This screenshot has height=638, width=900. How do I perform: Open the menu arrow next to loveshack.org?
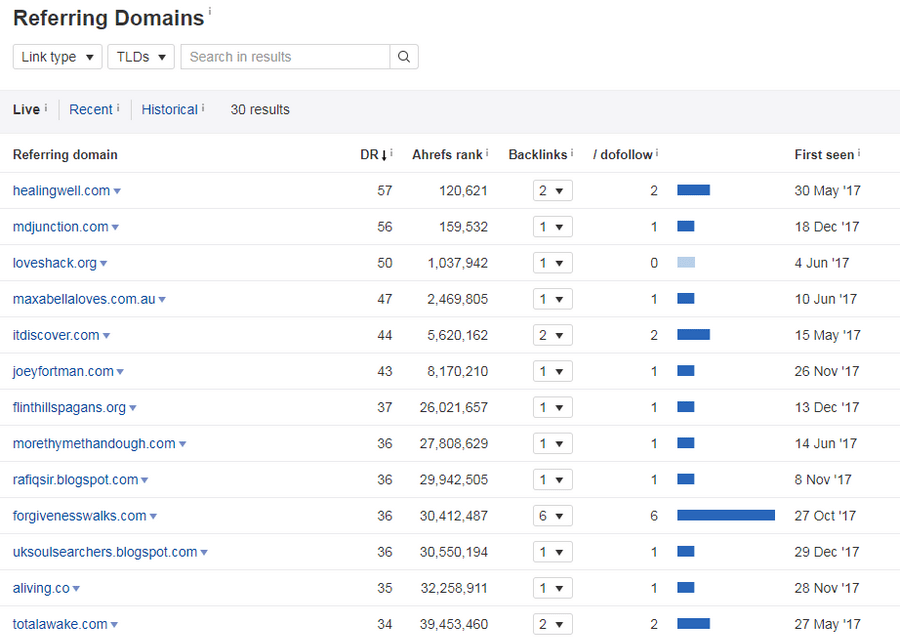(x=104, y=264)
